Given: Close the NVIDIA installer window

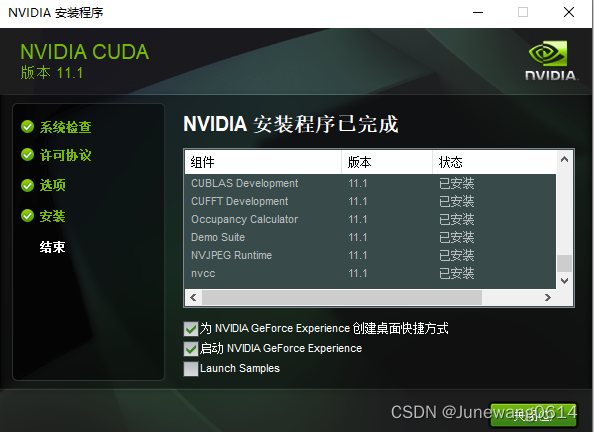Looking at the screenshot, I should coord(569,13).
